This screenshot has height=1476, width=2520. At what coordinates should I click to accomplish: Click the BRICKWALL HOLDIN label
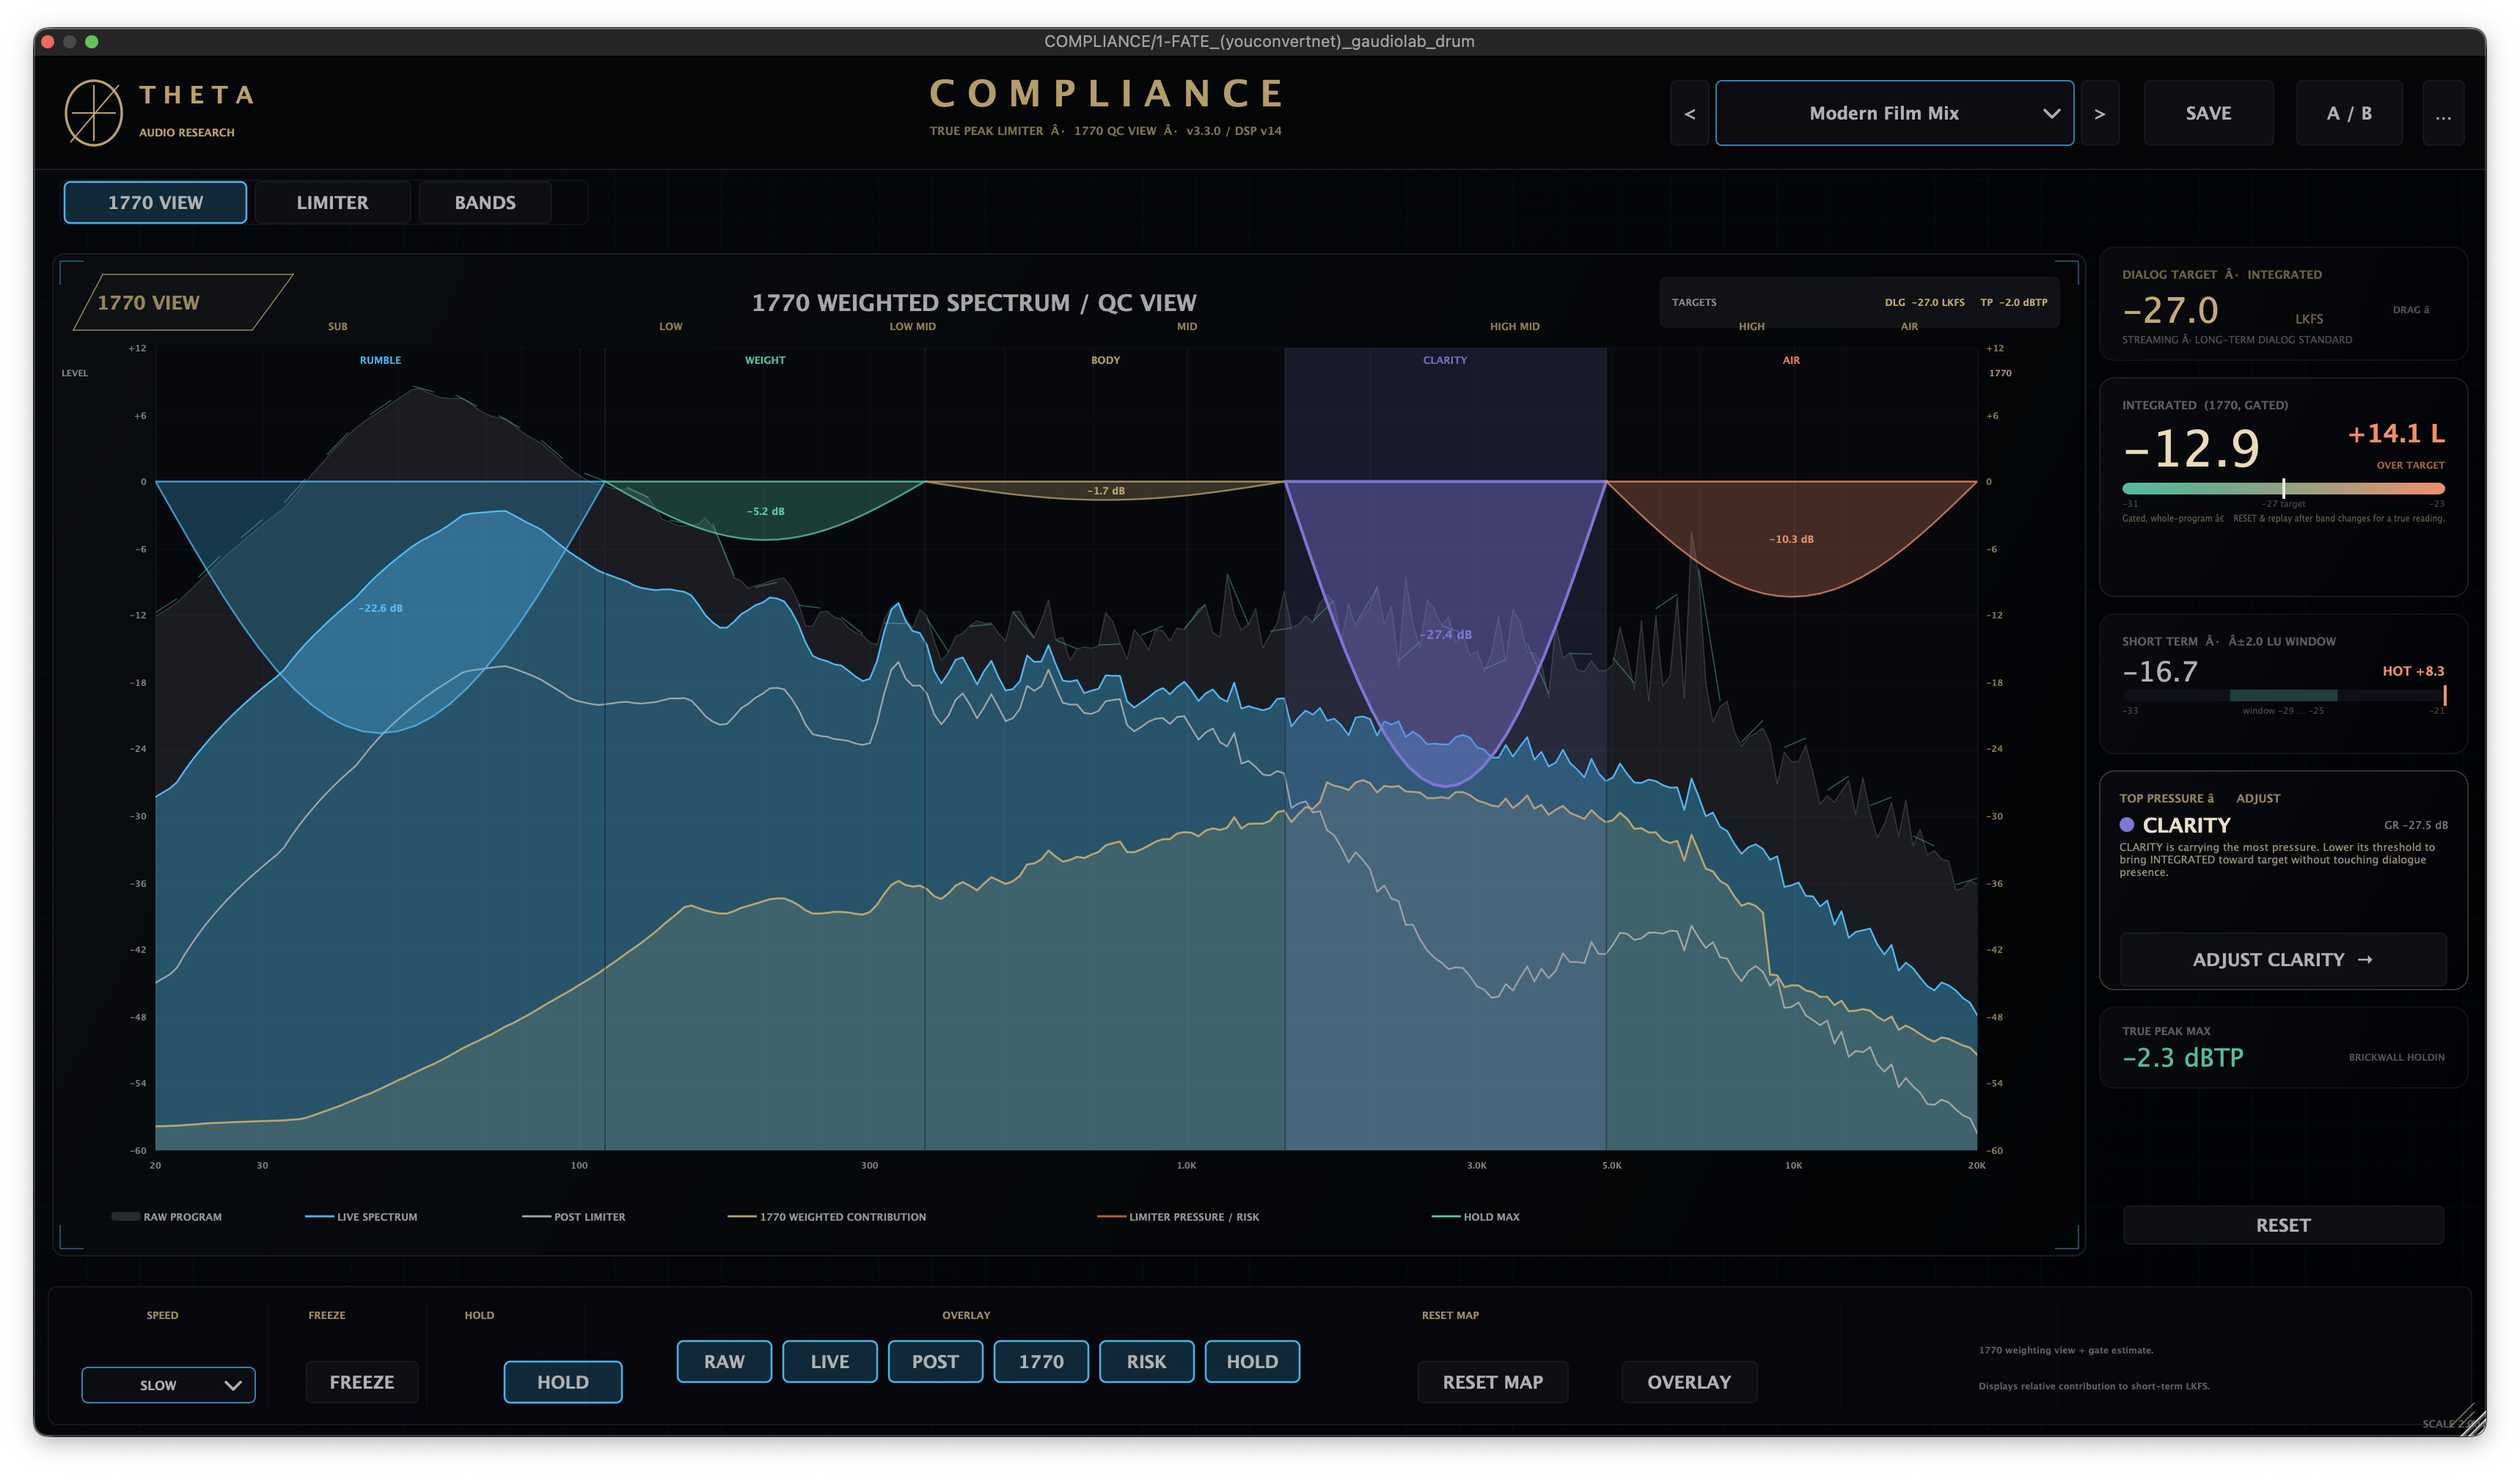pyautogui.click(x=2396, y=1057)
